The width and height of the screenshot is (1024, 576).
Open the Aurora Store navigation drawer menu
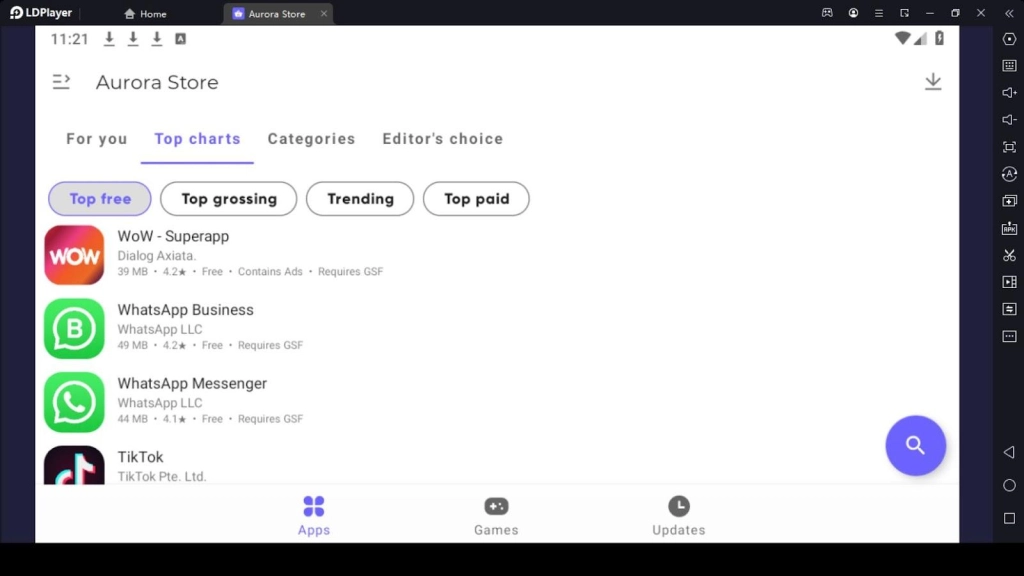pyautogui.click(x=61, y=82)
